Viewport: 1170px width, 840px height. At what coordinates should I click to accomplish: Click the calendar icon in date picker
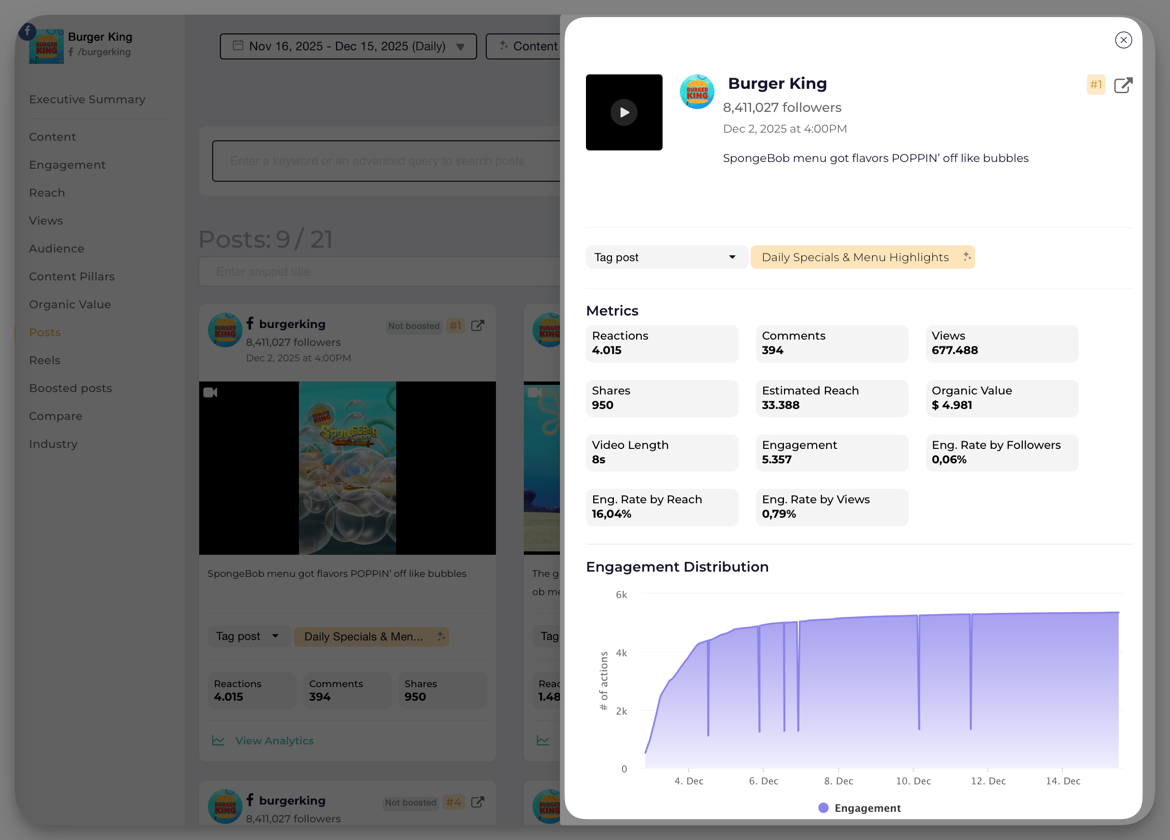point(238,46)
